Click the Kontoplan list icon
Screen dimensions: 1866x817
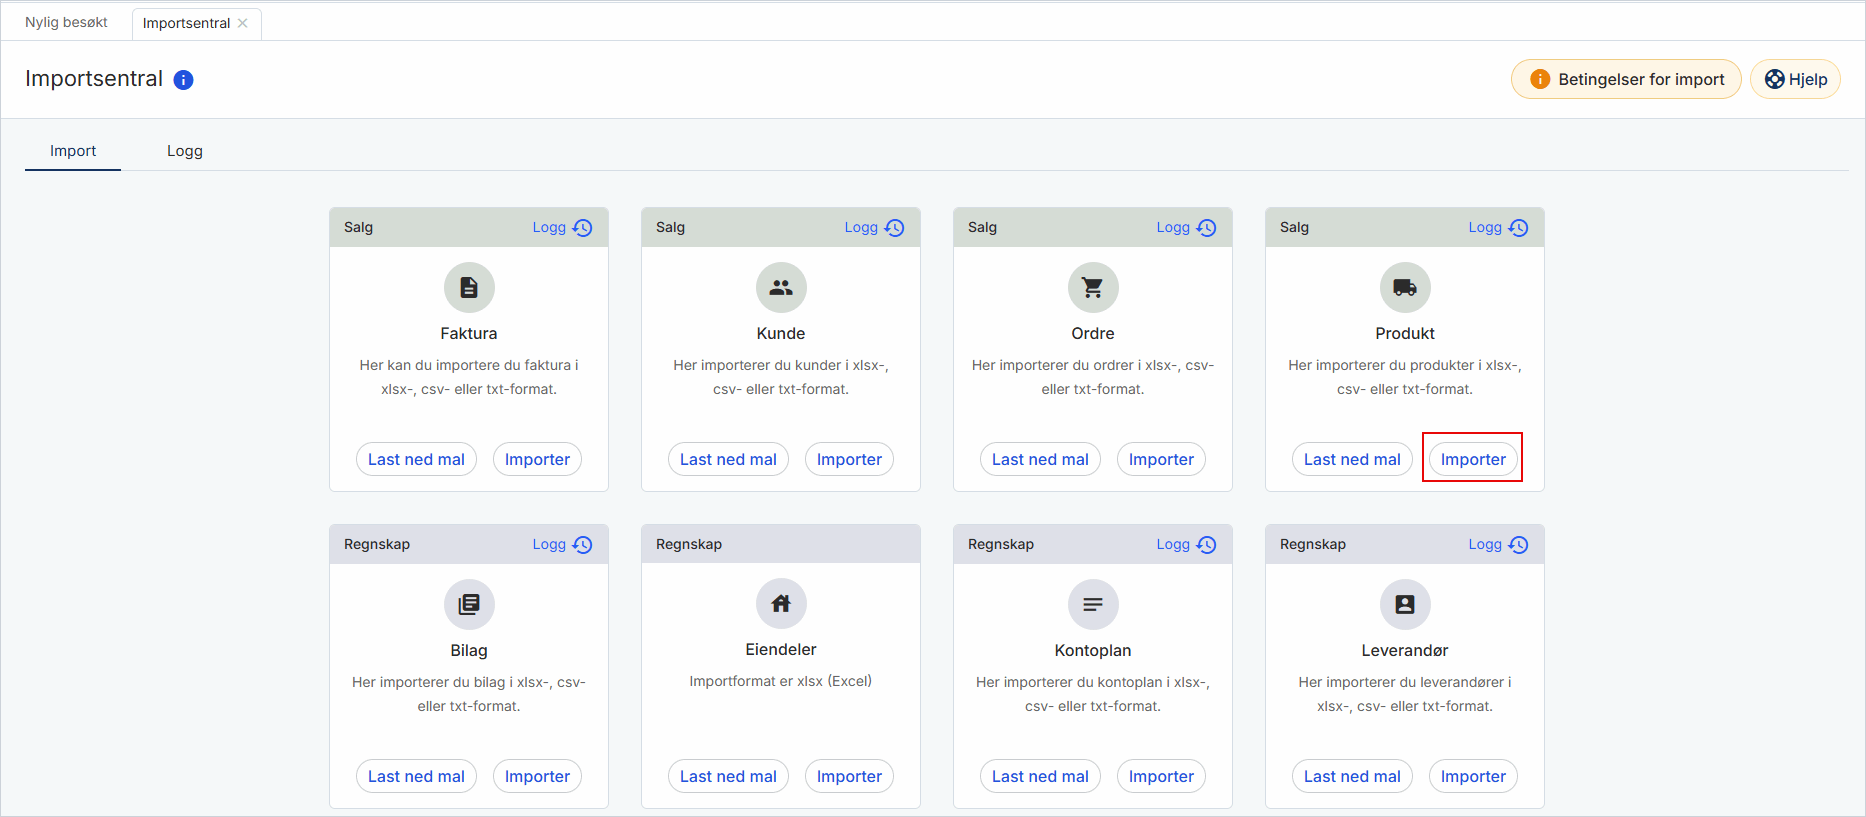point(1093,604)
